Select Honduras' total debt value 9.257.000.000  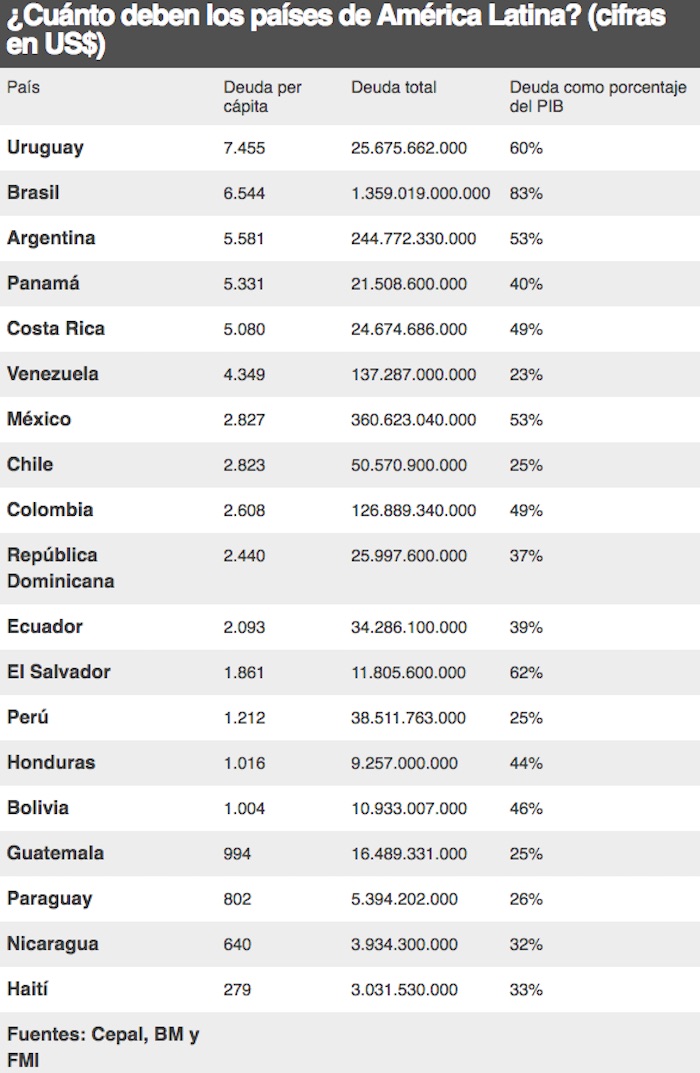pos(405,763)
